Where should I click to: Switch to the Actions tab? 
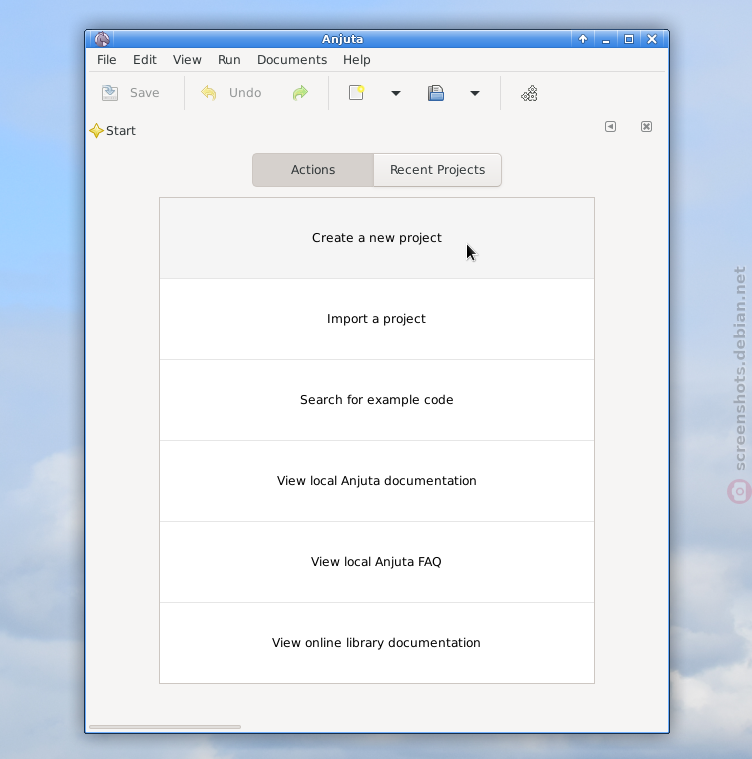pyautogui.click(x=313, y=170)
